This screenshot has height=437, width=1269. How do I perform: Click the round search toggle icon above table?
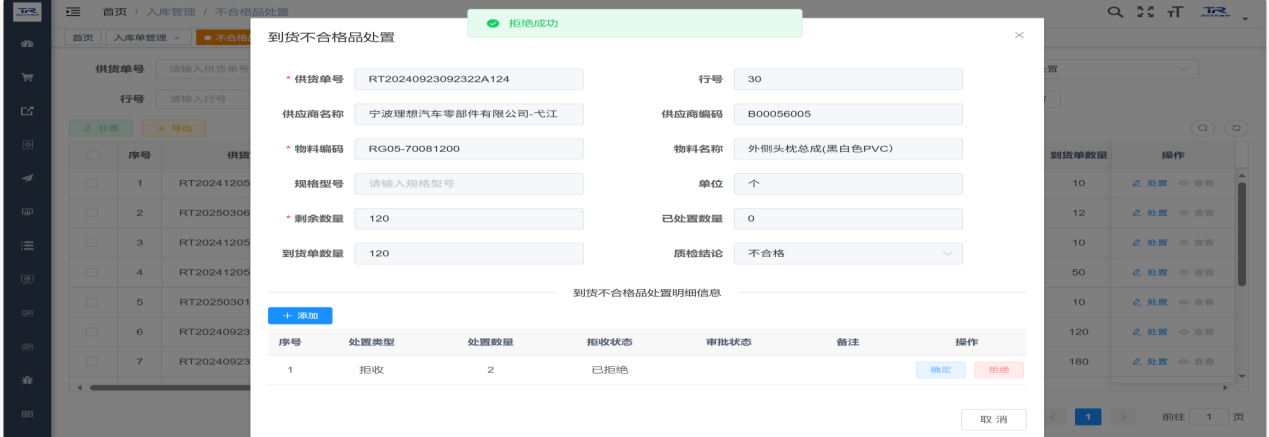point(1201,128)
